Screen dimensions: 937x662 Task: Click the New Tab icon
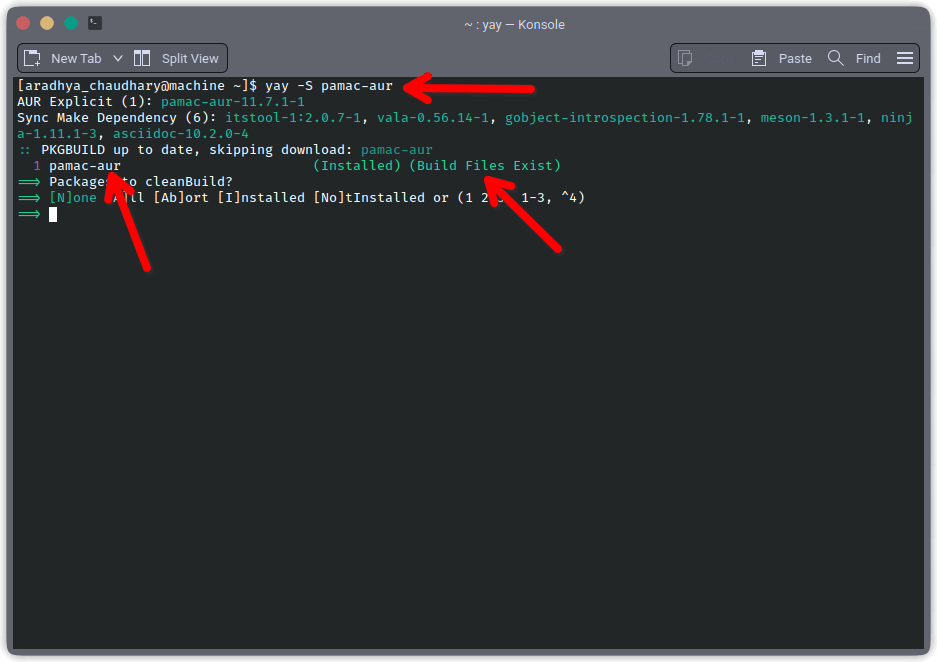[32, 58]
